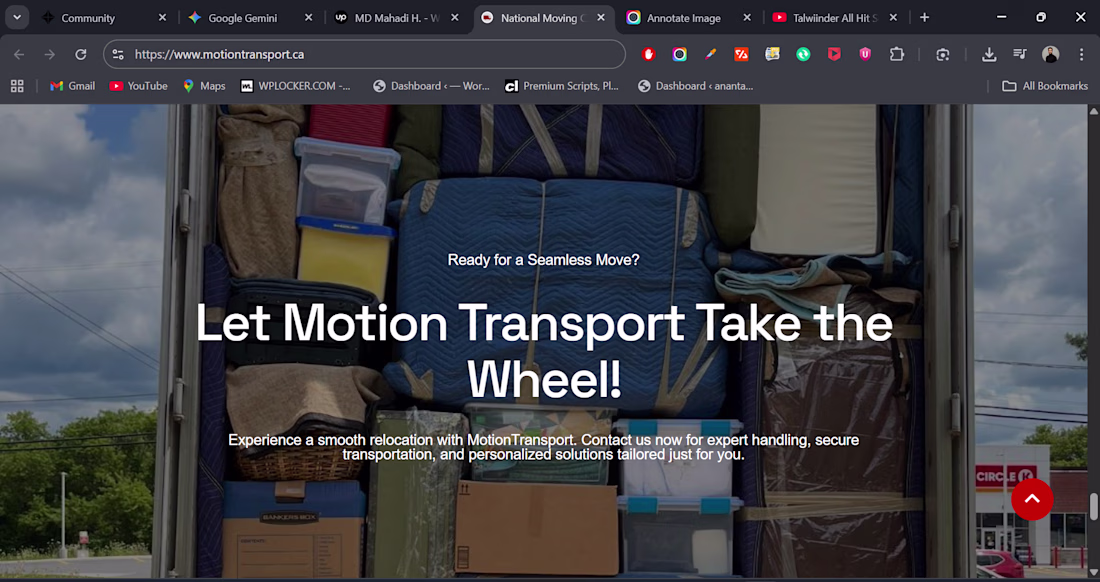The height and width of the screenshot is (582, 1100).
Task: Open the browser Downloads icon
Action: (989, 55)
